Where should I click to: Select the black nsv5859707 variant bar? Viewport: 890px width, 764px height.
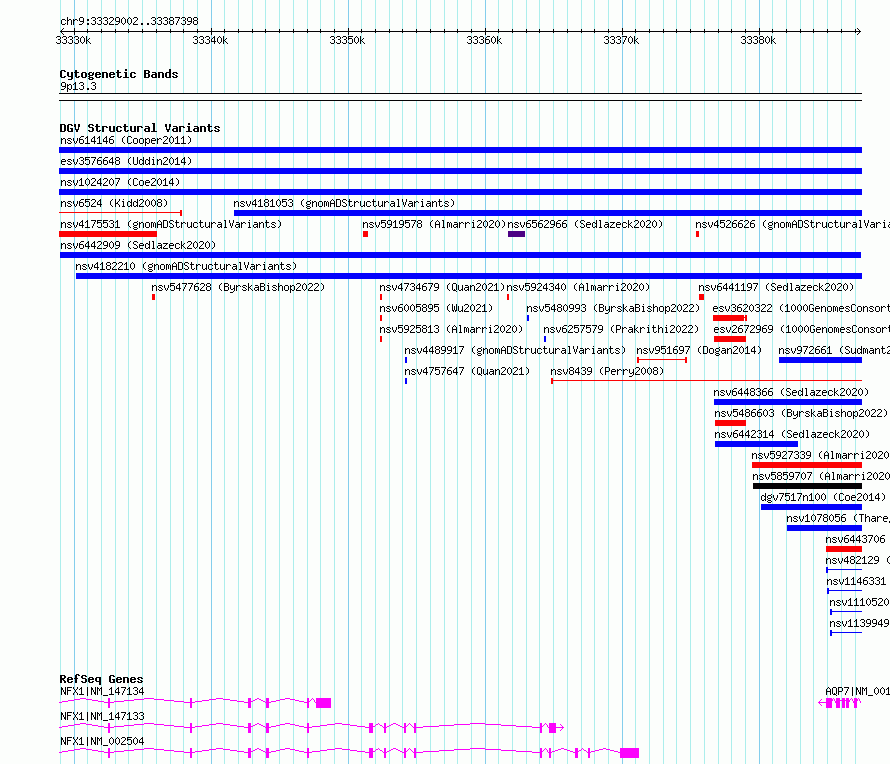click(x=807, y=486)
